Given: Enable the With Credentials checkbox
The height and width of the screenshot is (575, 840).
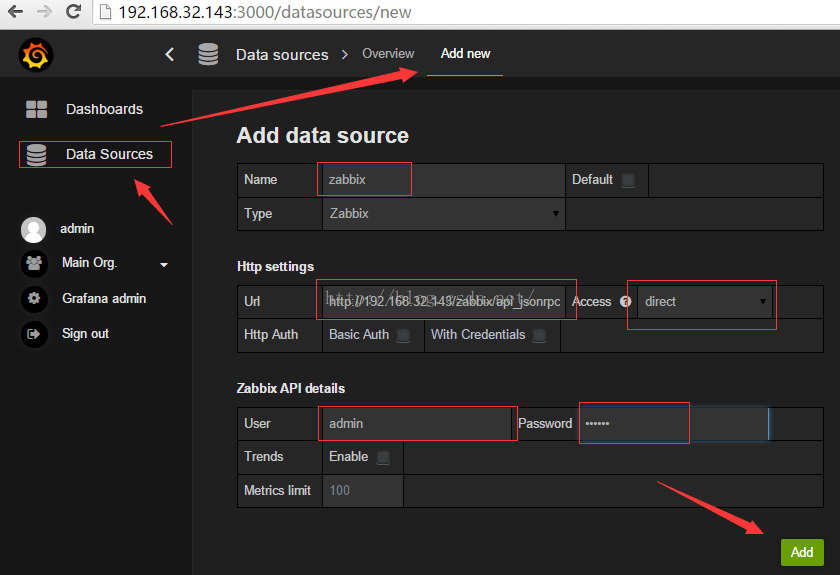Looking at the screenshot, I should coord(539,335).
